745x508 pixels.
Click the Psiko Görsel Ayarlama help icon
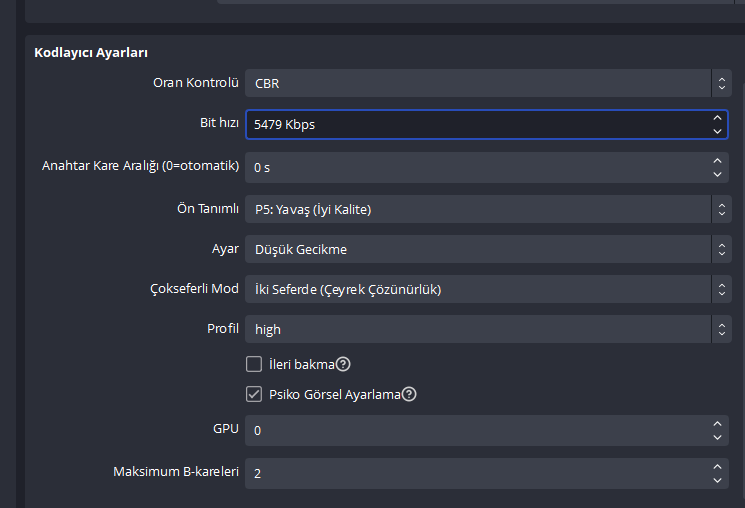[x=409, y=394]
